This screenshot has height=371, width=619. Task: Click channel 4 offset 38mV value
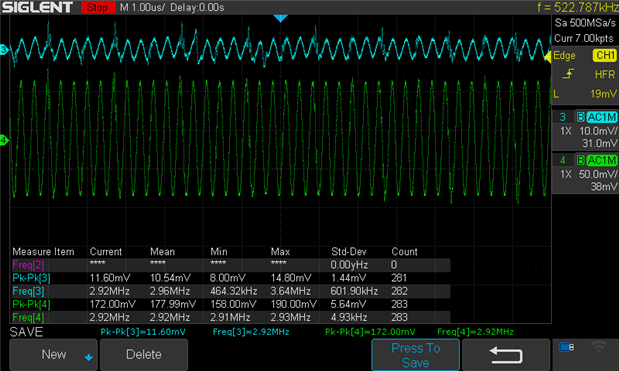point(604,186)
